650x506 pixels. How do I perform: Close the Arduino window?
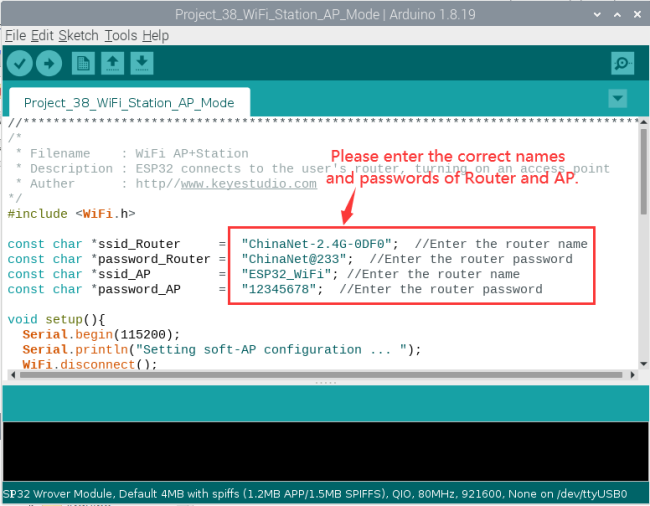[x=637, y=15]
